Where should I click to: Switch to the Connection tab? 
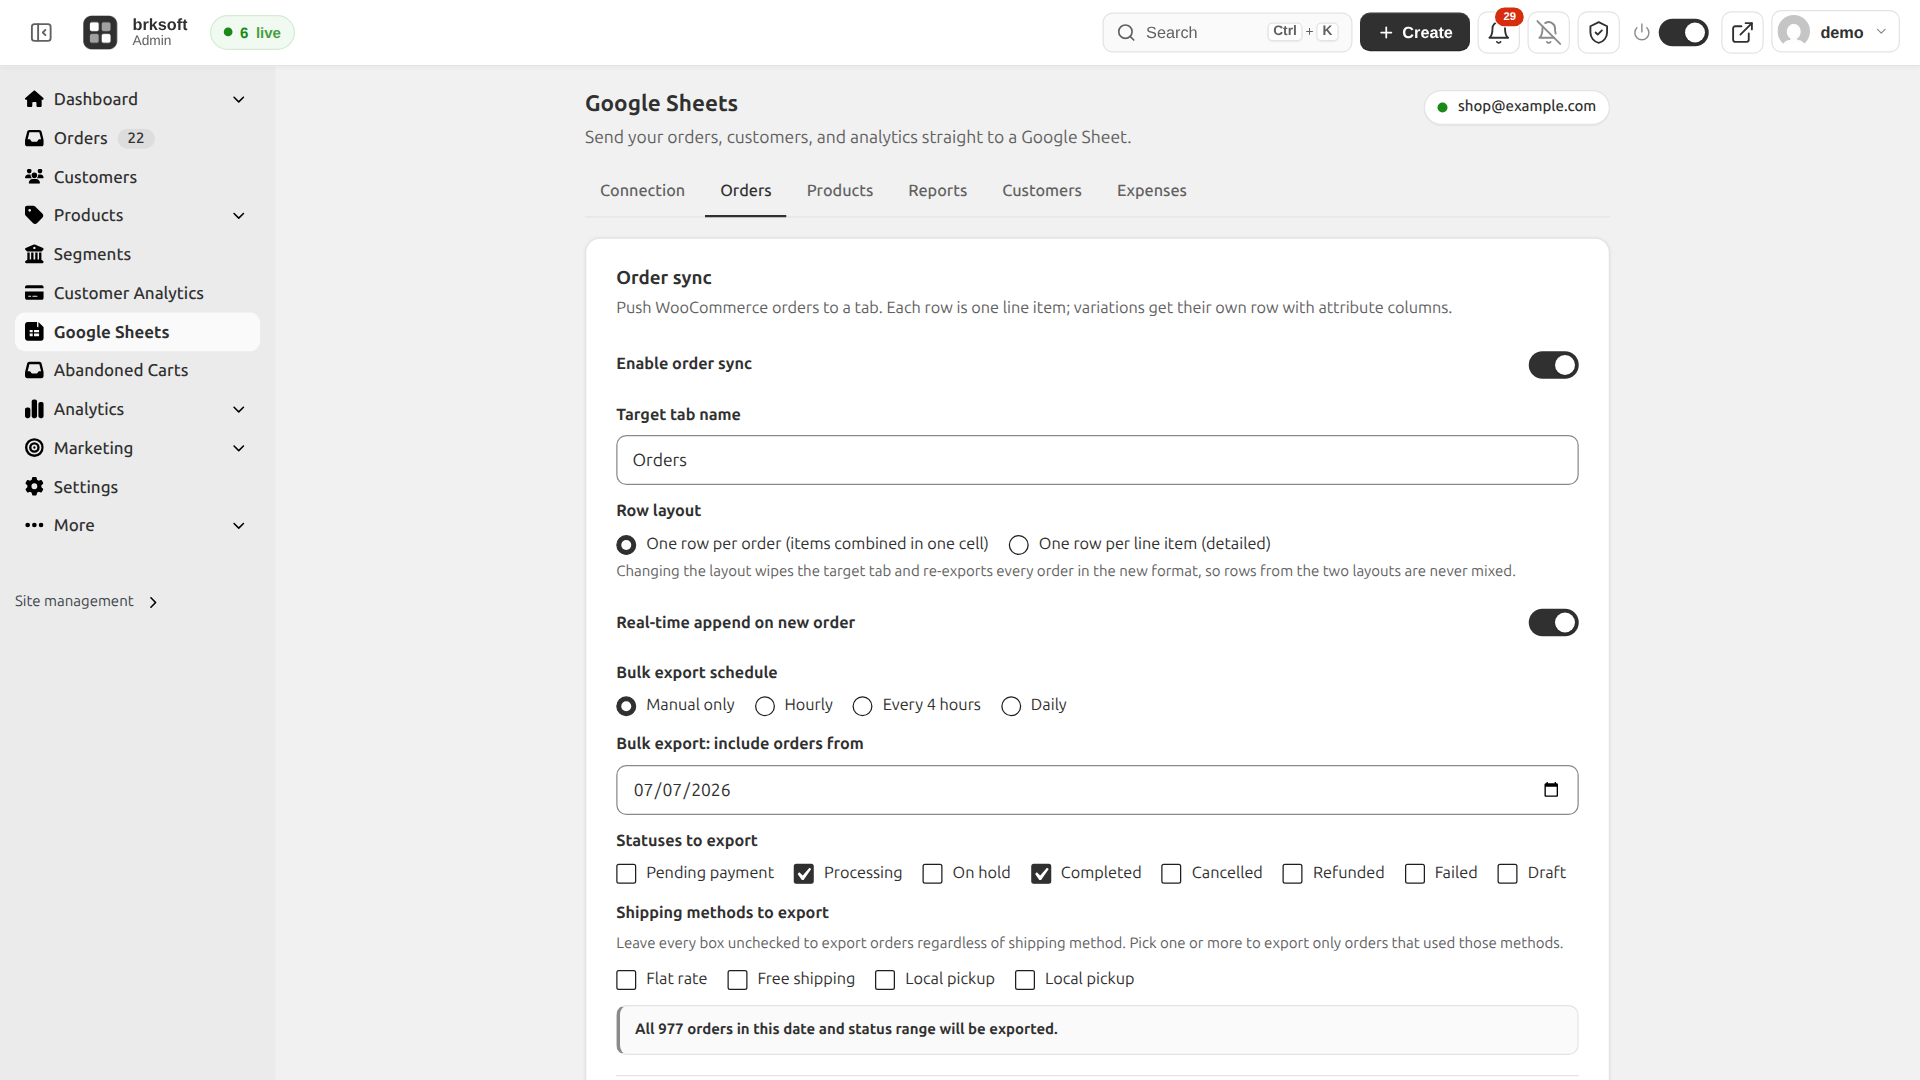point(642,191)
